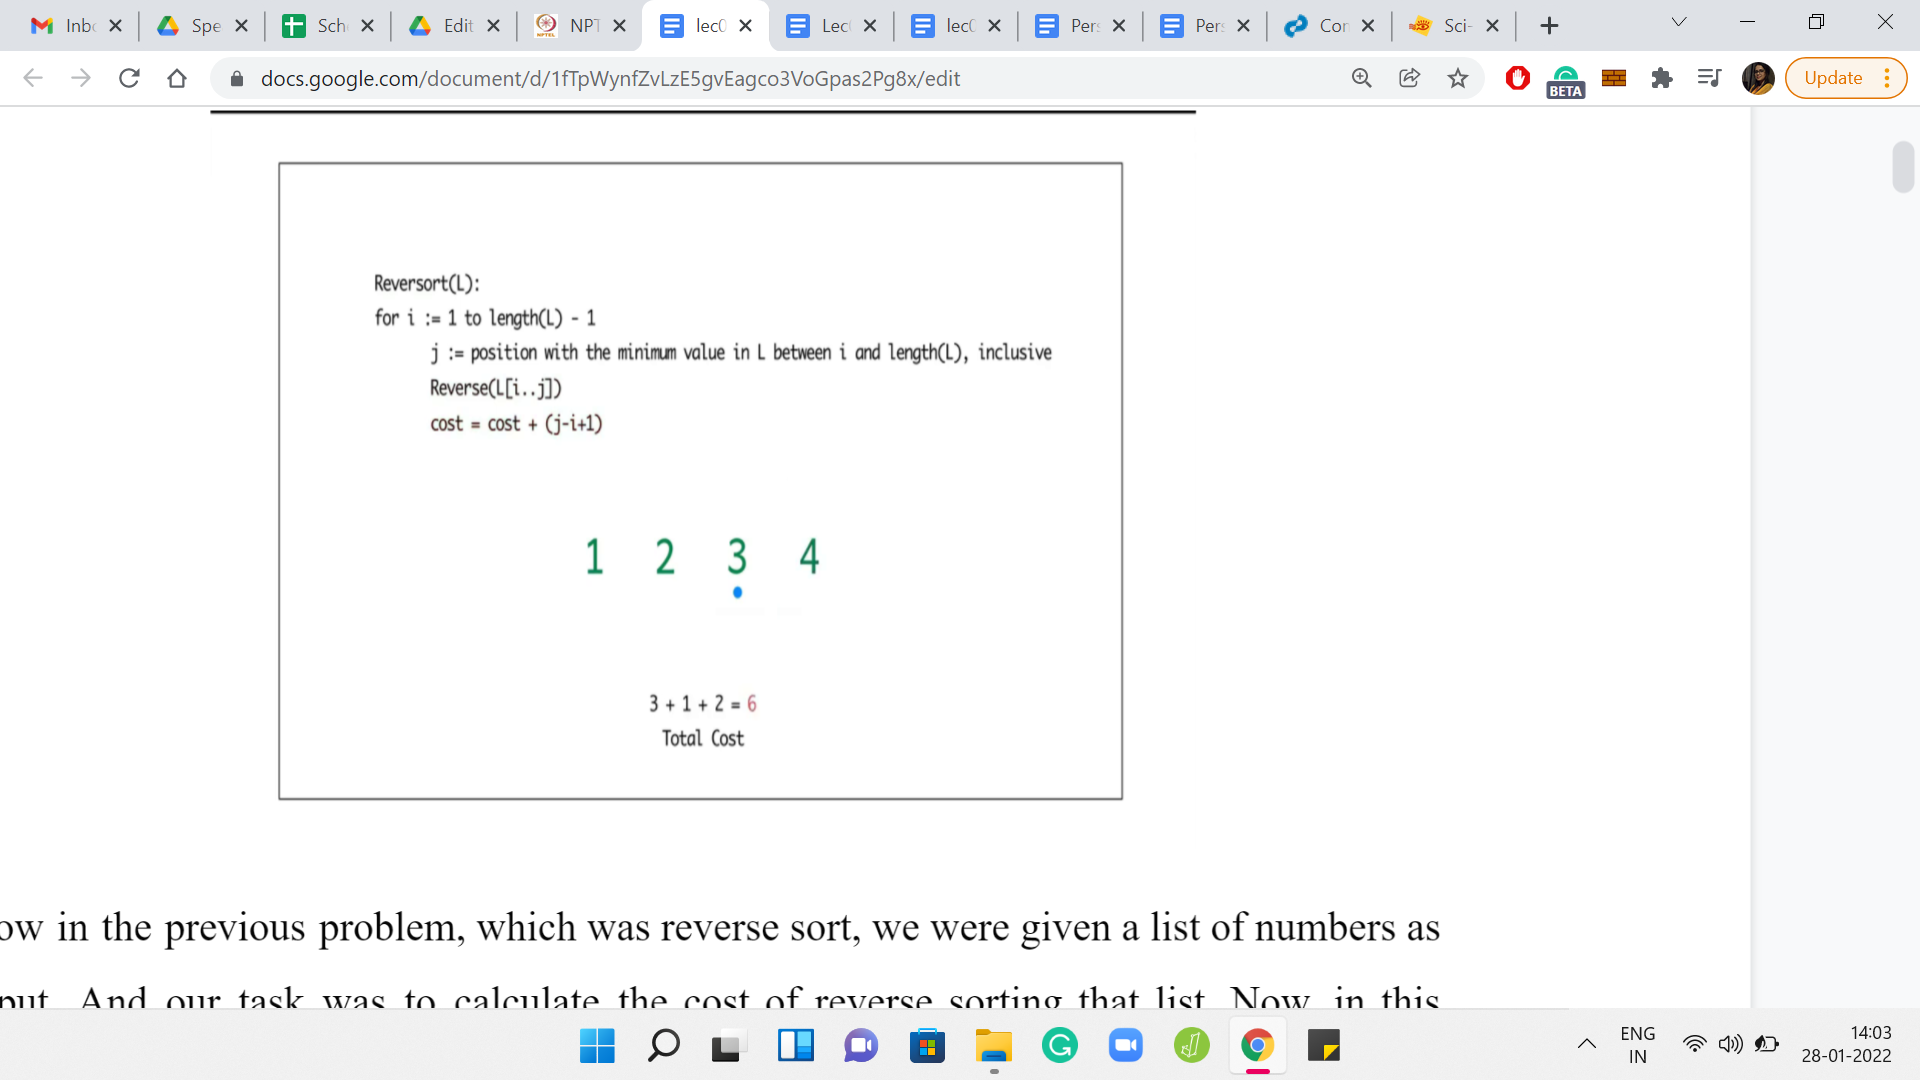The width and height of the screenshot is (1920, 1080).
Task: Open a new browser tab
Action: 1549,26
